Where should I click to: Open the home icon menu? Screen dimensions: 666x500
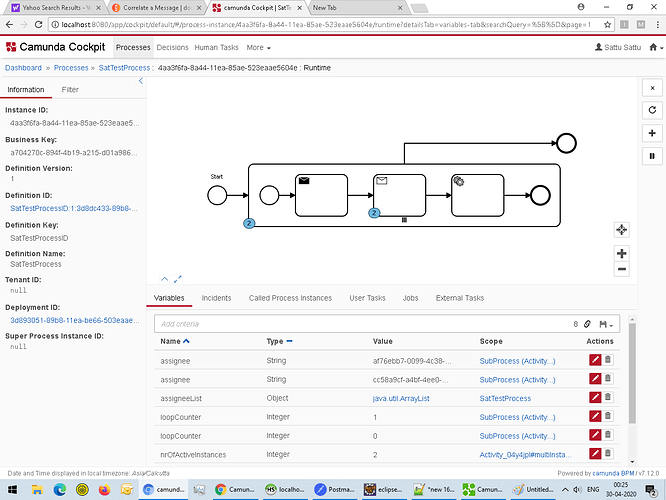[656, 48]
